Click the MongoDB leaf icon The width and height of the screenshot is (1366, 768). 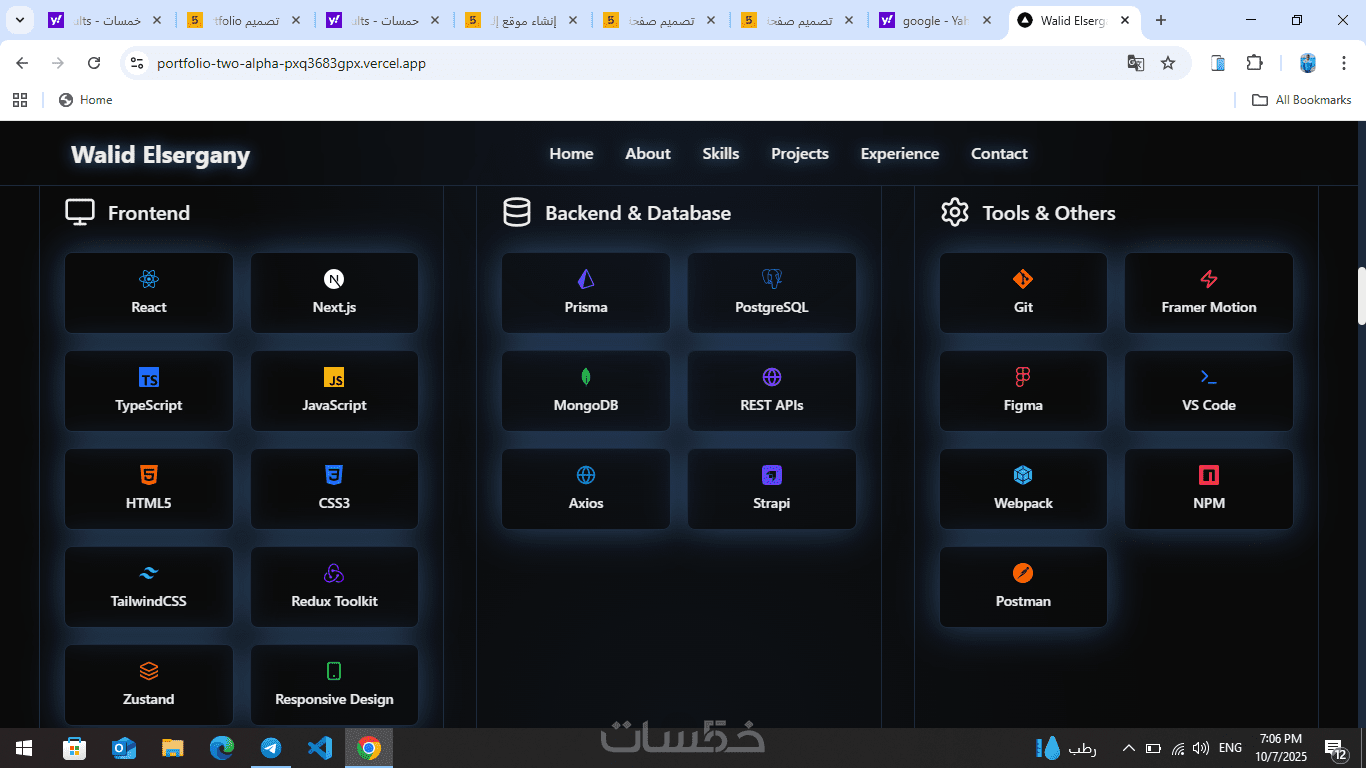pos(586,377)
